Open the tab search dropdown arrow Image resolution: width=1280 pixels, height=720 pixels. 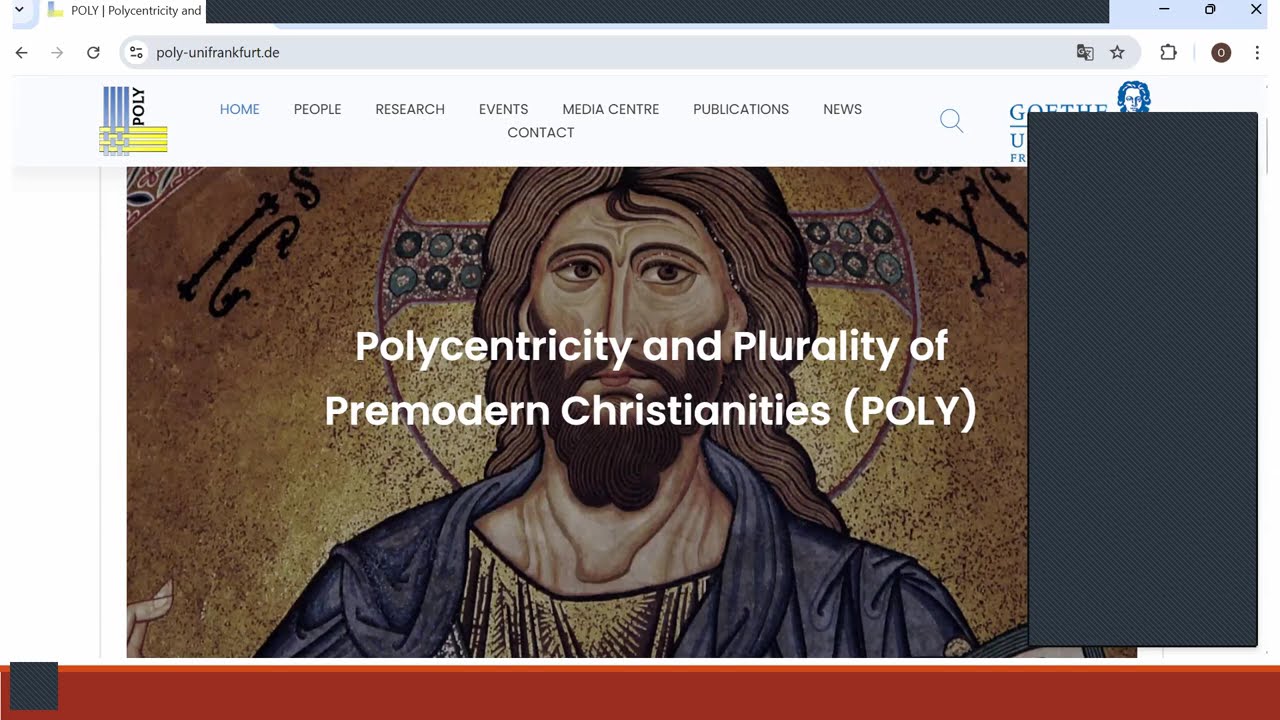click(x=18, y=10)
